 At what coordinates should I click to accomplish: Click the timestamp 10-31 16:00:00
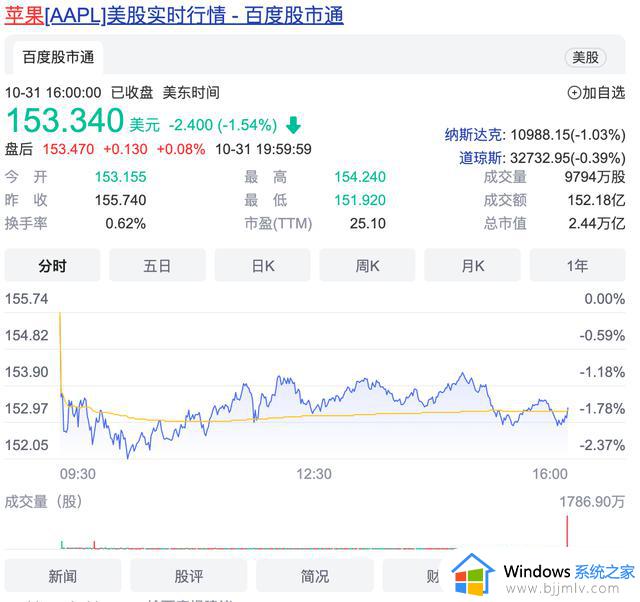click(53, 93)
